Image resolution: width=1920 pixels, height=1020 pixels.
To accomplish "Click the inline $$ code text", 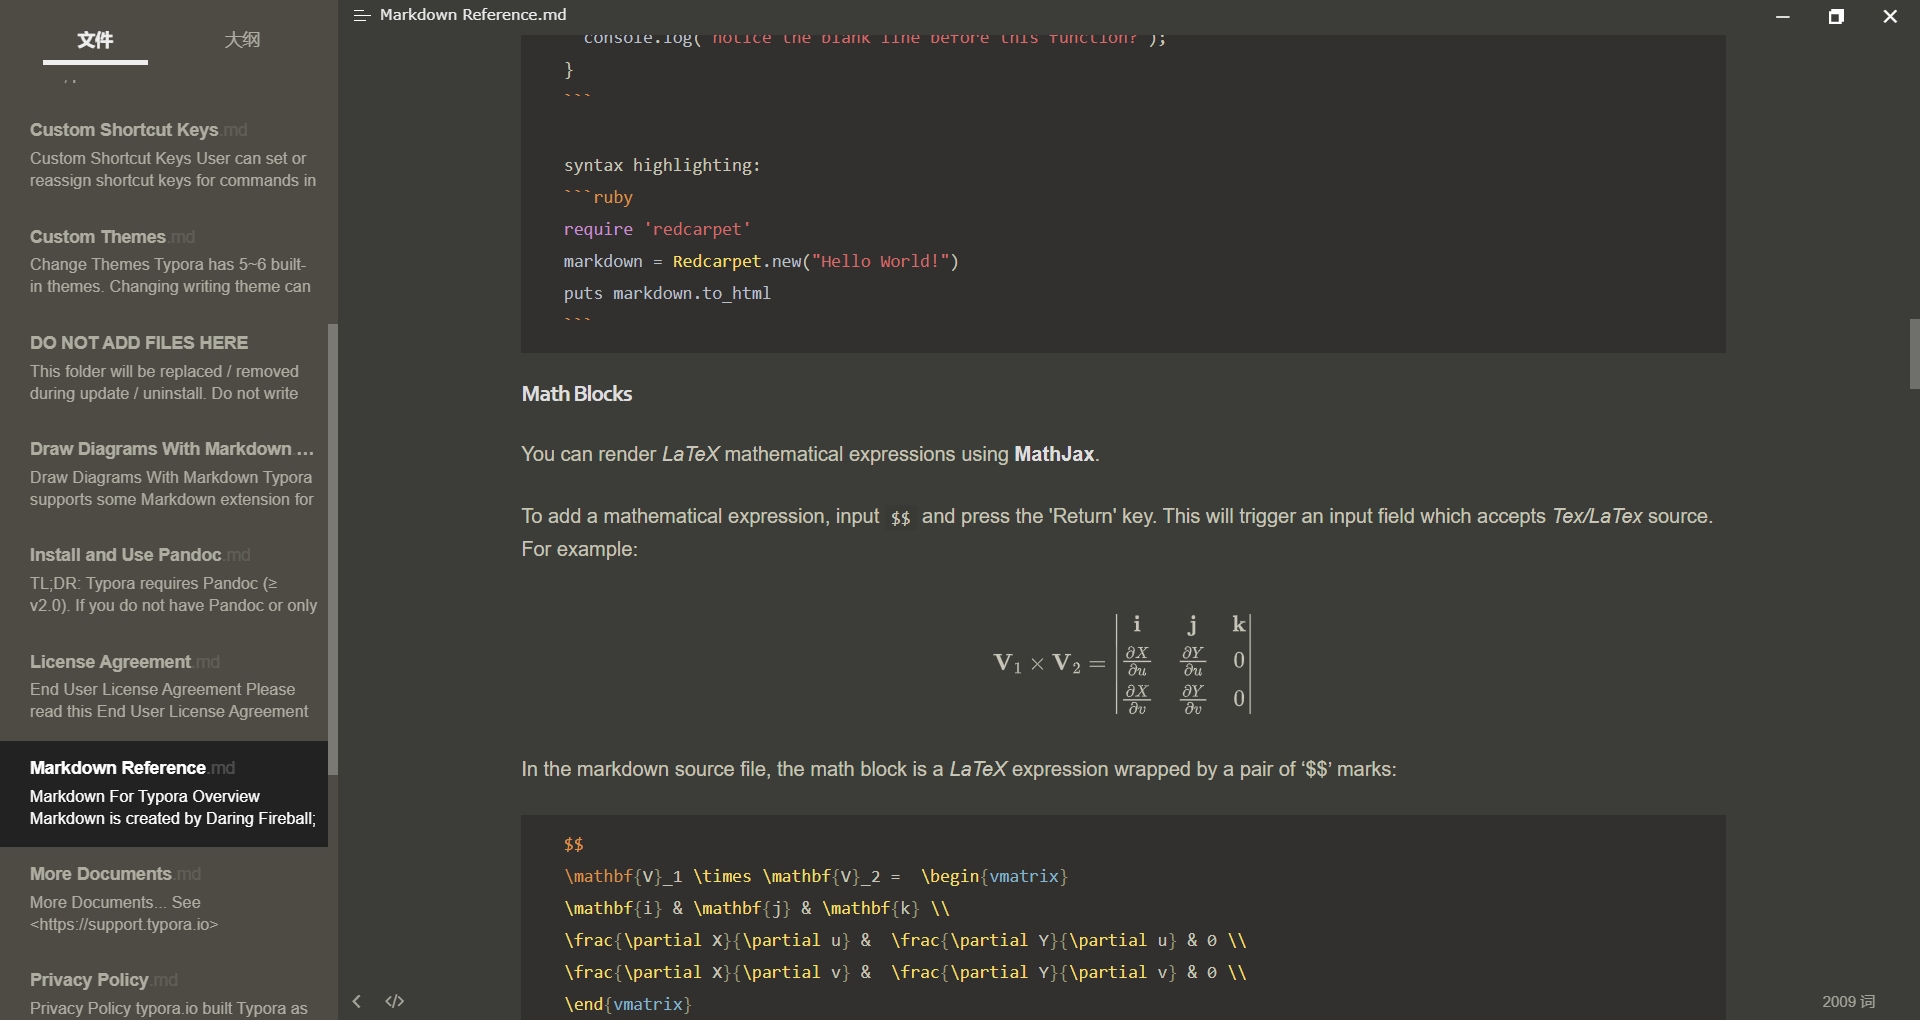I will point(900,518).
